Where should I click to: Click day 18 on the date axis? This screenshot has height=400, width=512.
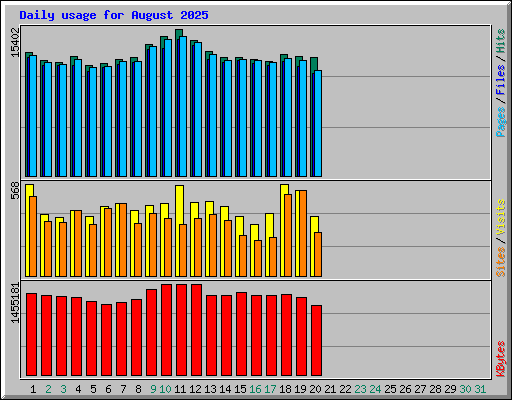(x=285, y=389)
